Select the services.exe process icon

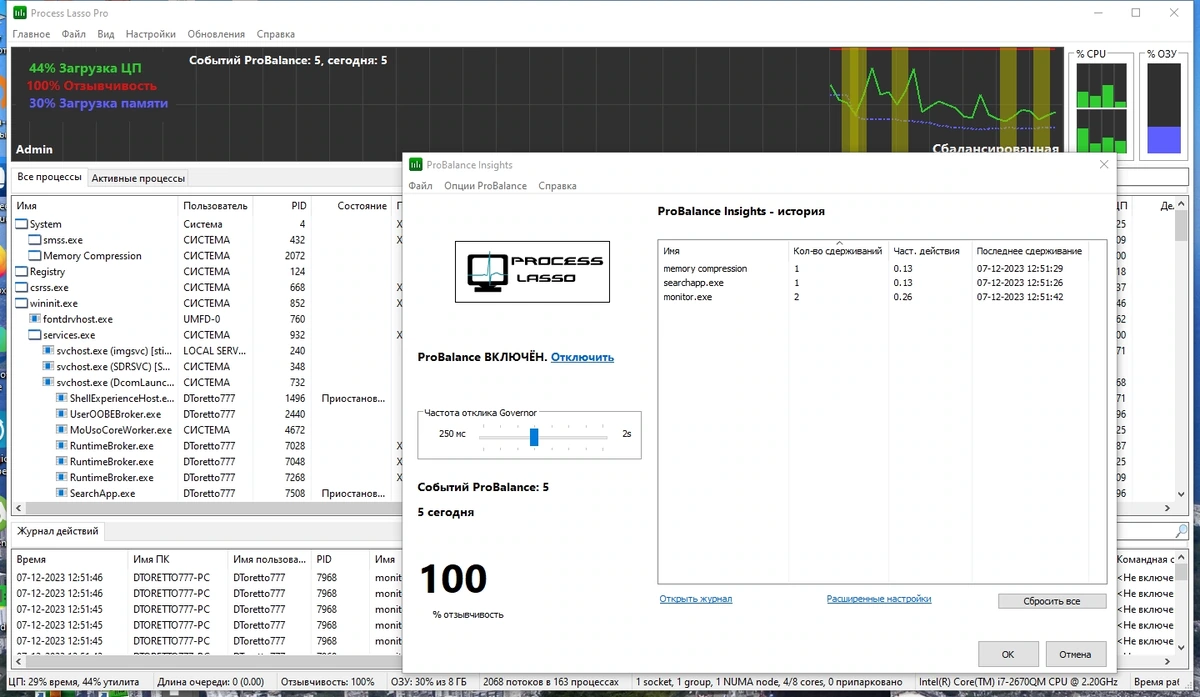tap(35, 335)
